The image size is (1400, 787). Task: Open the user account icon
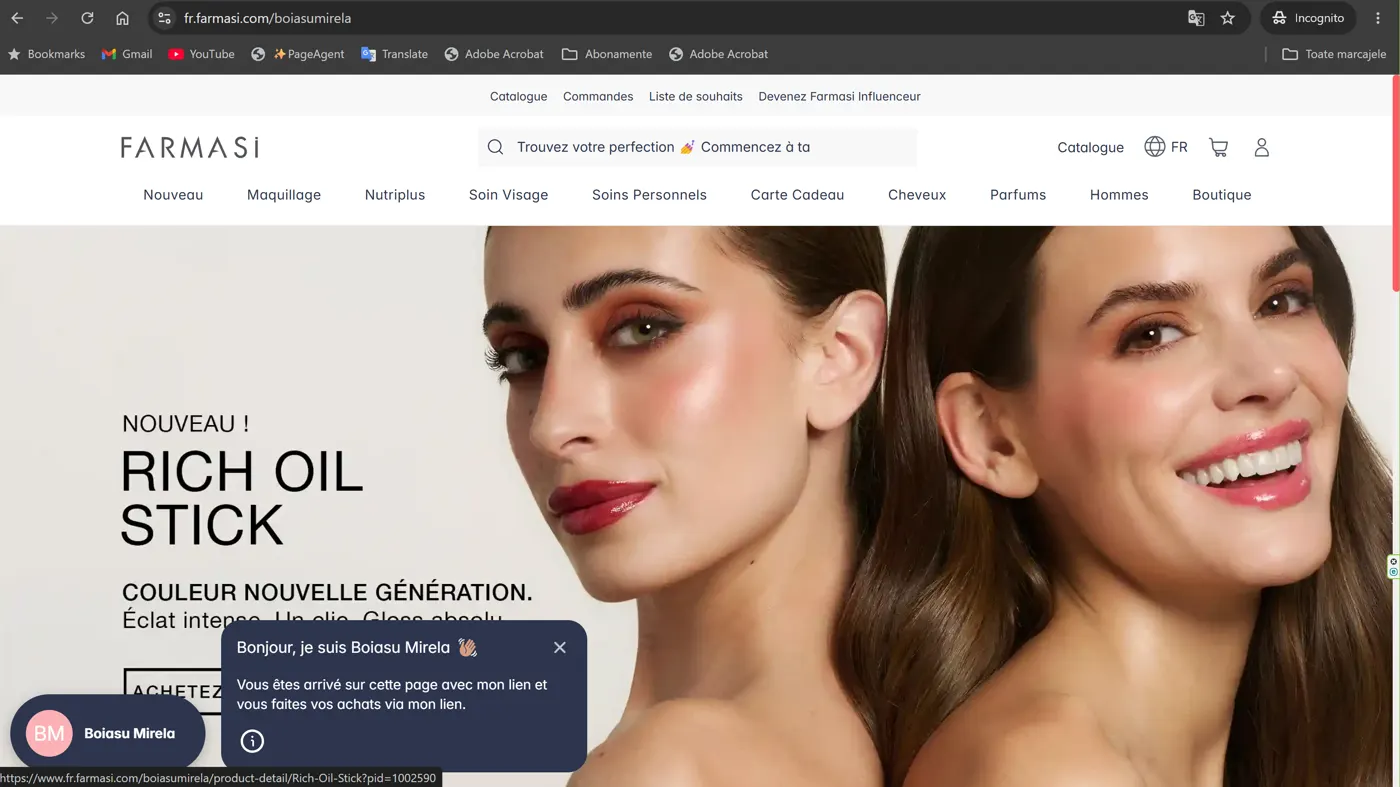point(1261,147)
